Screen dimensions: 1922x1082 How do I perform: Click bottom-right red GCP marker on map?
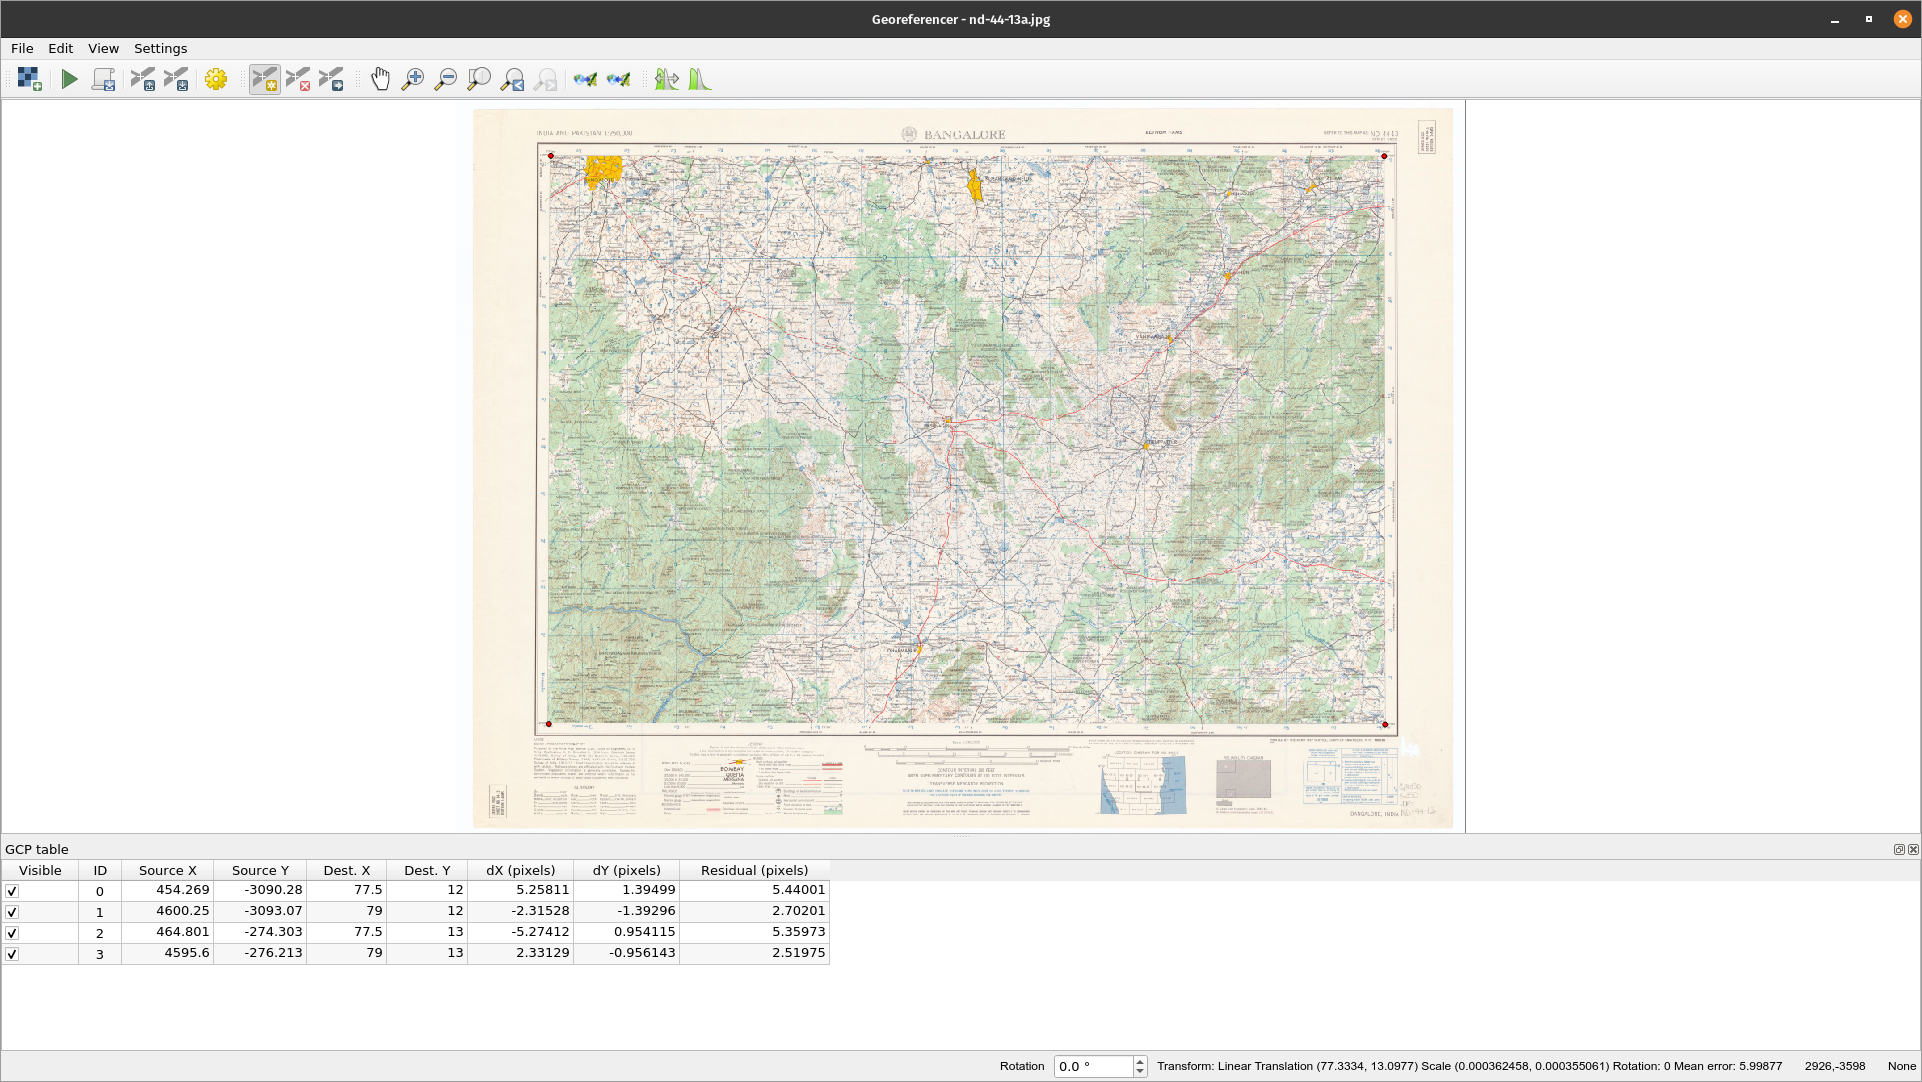(x=1385, y=724)
